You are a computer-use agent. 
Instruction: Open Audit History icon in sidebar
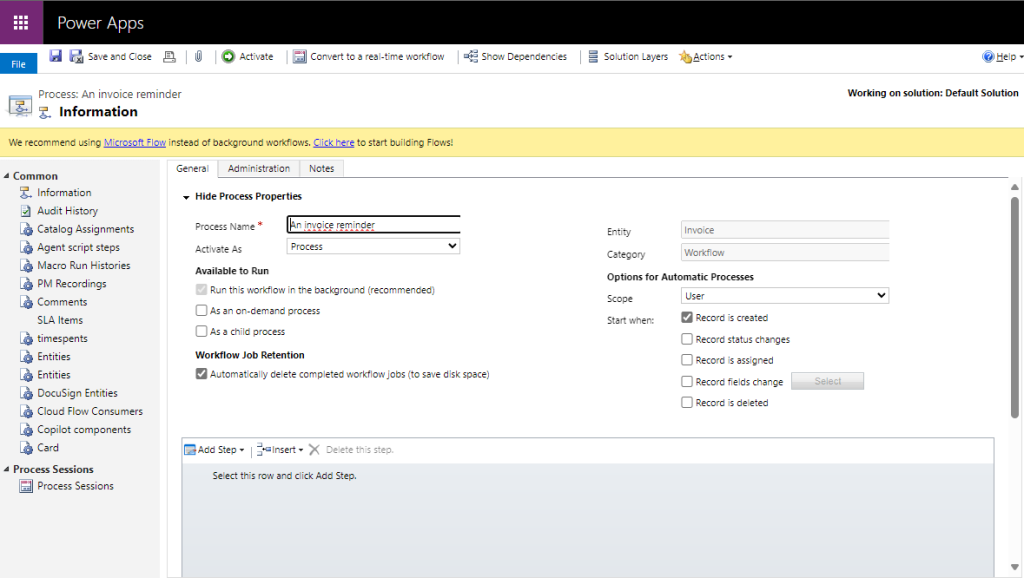pos(26,211)
